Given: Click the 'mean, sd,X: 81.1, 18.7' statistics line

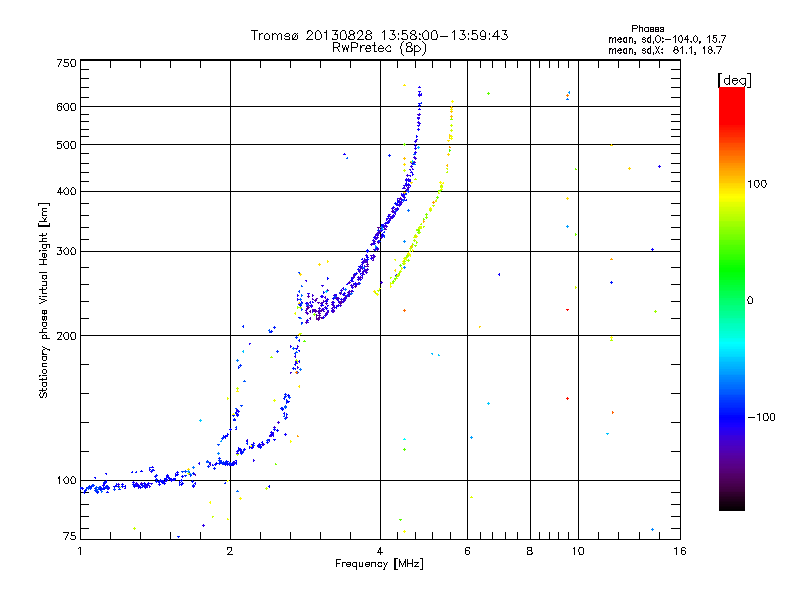Looking at the screenshot, I should [665, 50].
